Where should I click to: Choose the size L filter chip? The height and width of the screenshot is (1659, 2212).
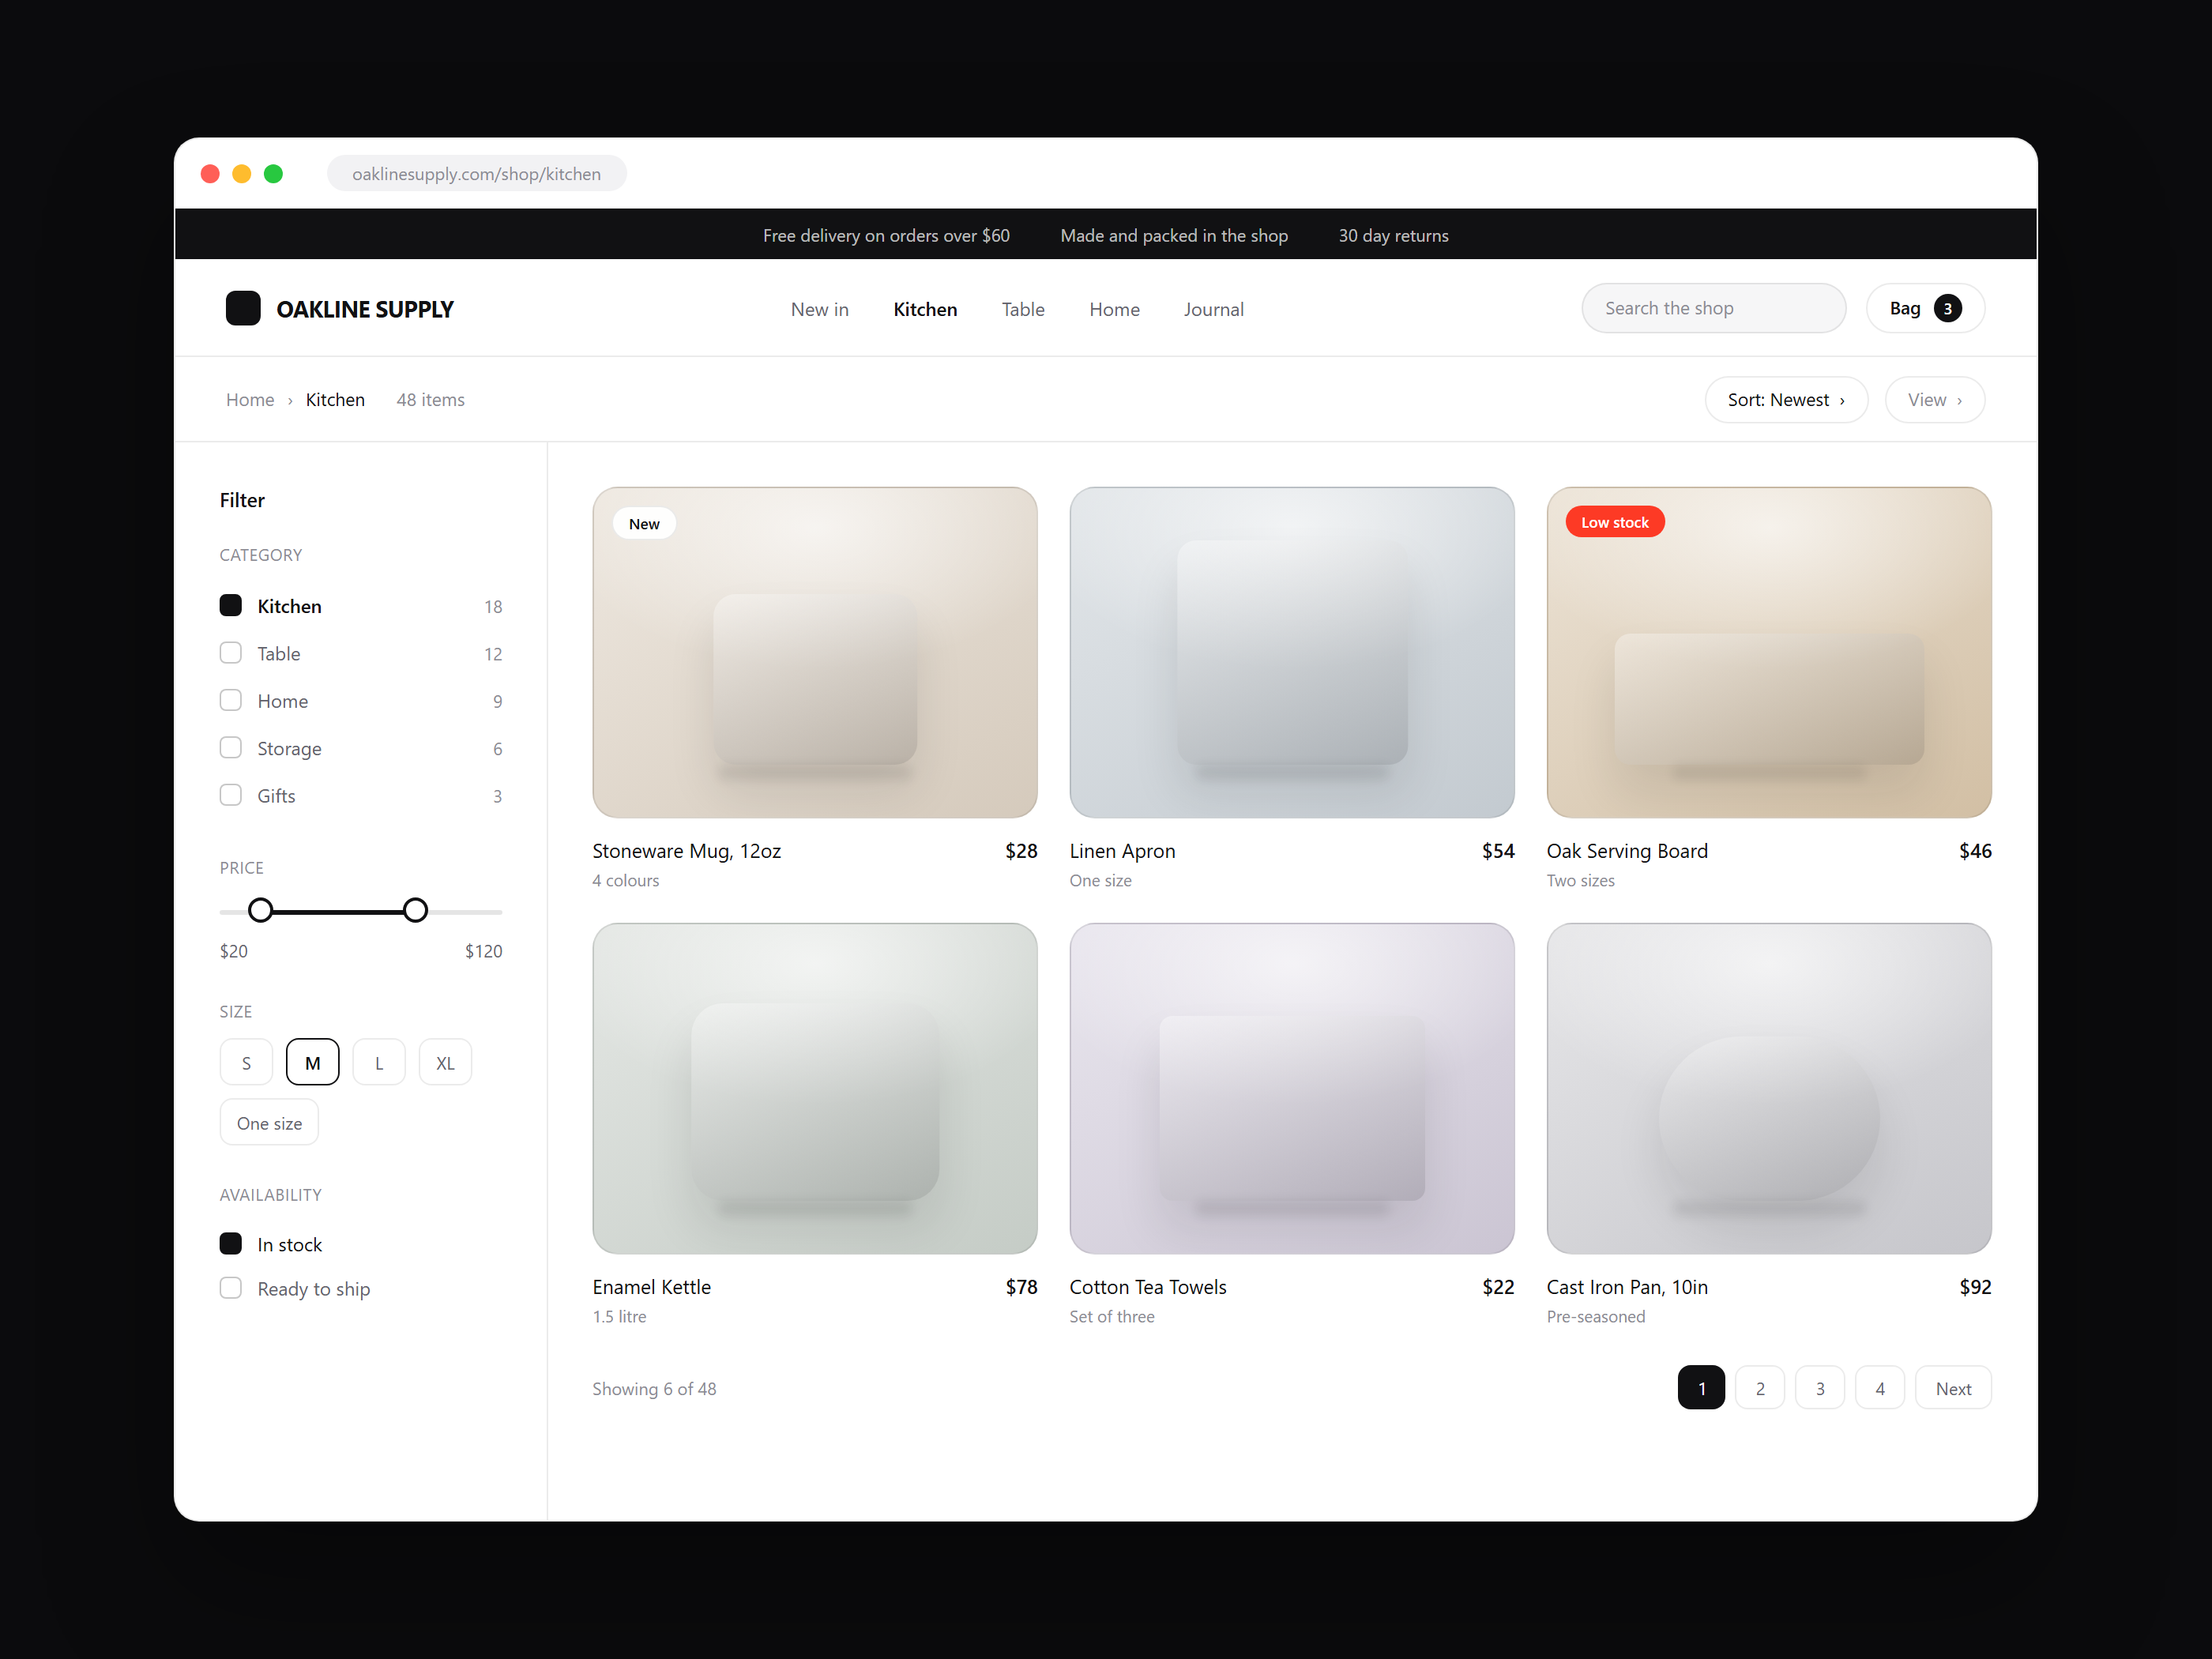tap(379, 1062)
